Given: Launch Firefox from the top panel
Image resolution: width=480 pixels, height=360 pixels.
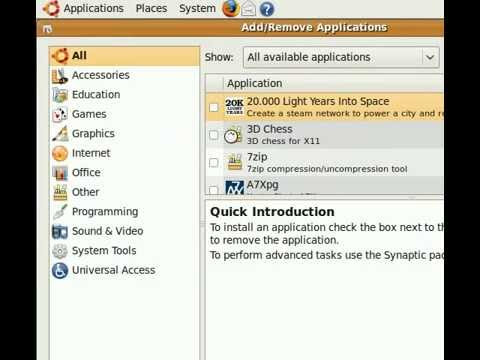Looking at the screenshot, I should 231,8.
